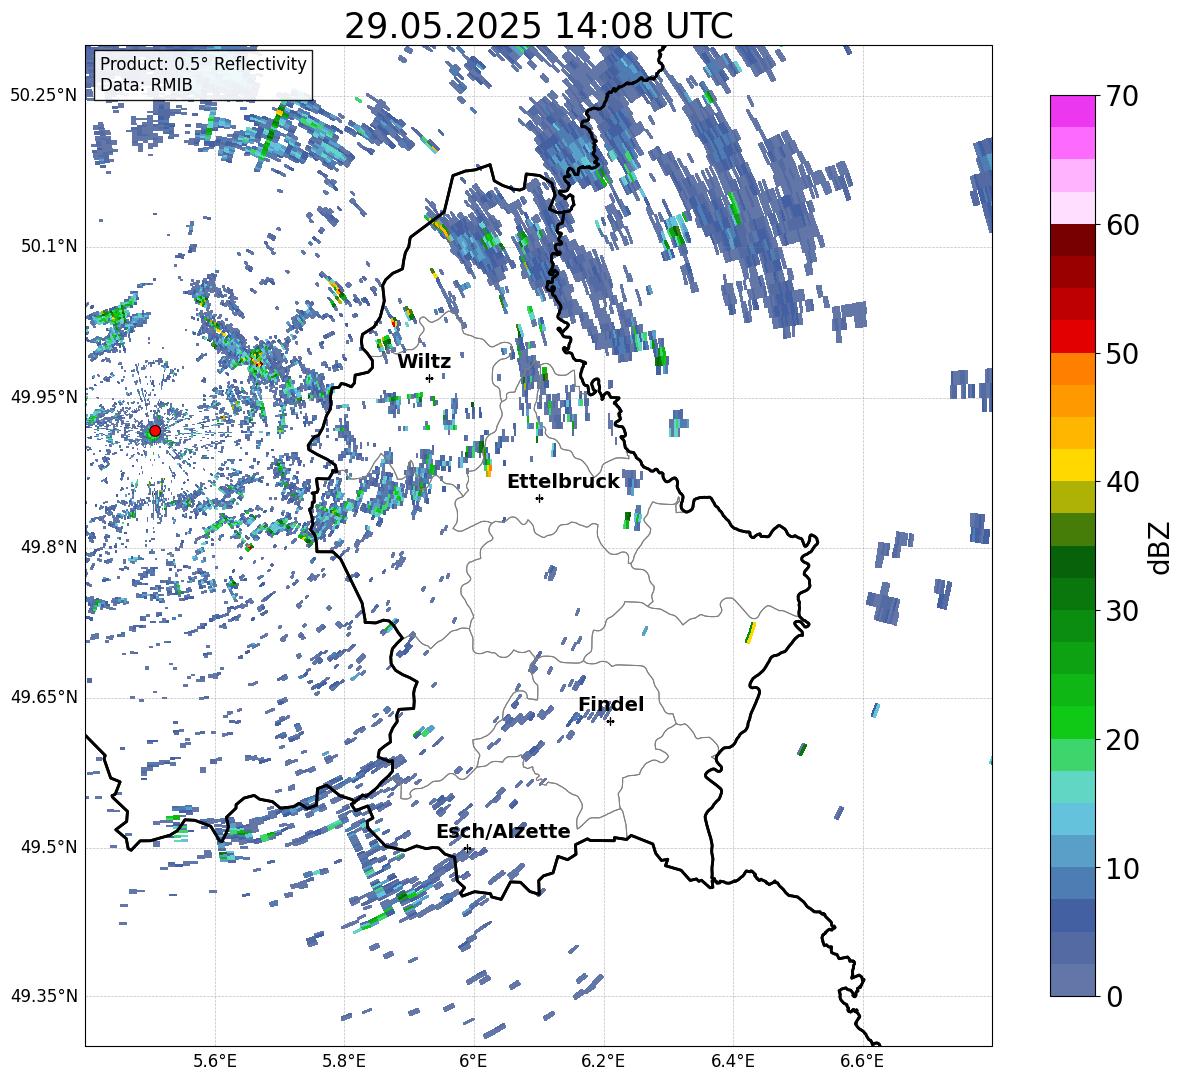Click the title 29.05.2025 14:08 UTC
The image size is (1184, 1081).
538,26
